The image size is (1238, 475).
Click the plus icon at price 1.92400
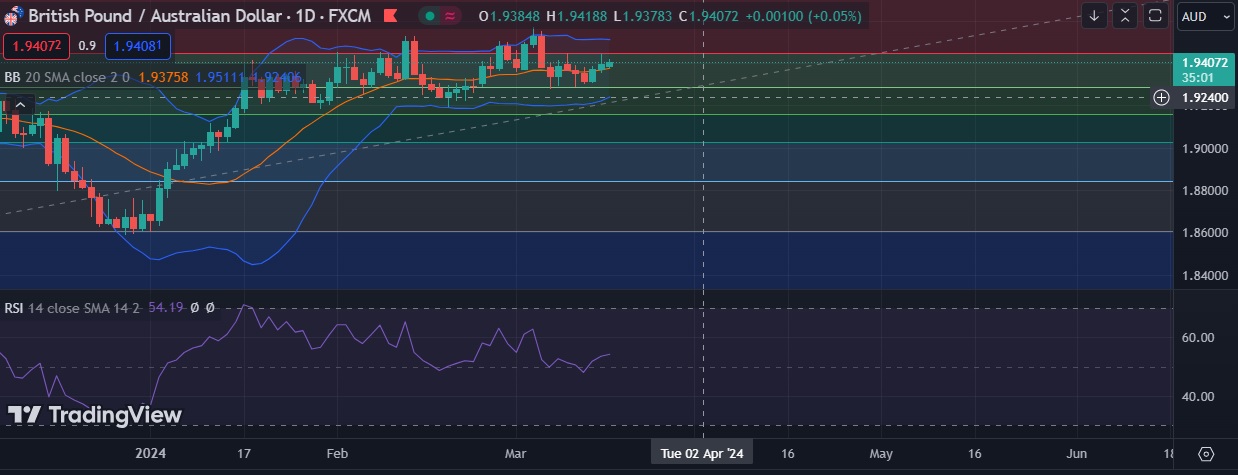click(1161, 97)
